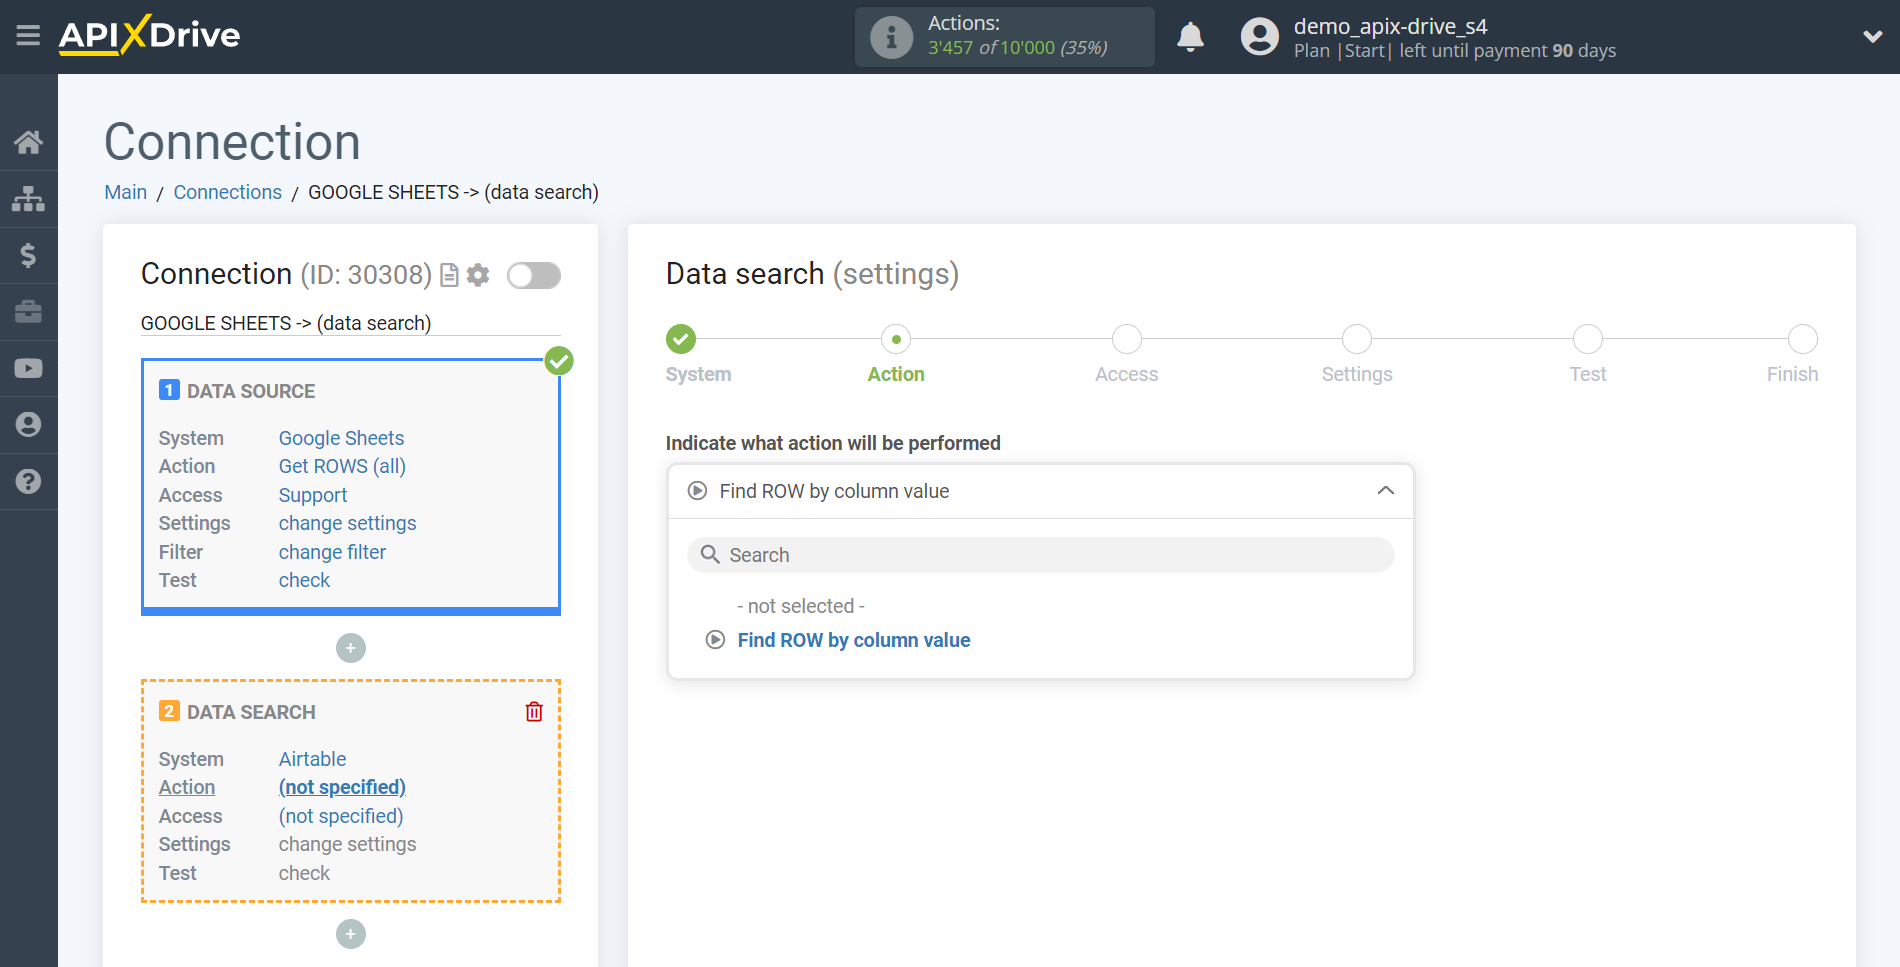Open the hamburger menu
This screenshot has width=1900, height=967.
pyautogui.click(x=28, y=36)
